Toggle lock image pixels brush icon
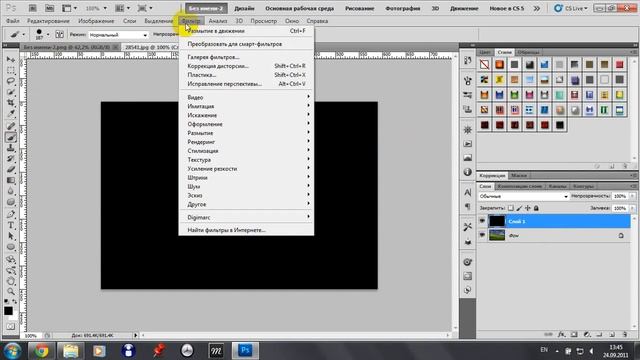The height and width of the screenshot is (360, 640). pyautogui.click(x=519, y=208)
